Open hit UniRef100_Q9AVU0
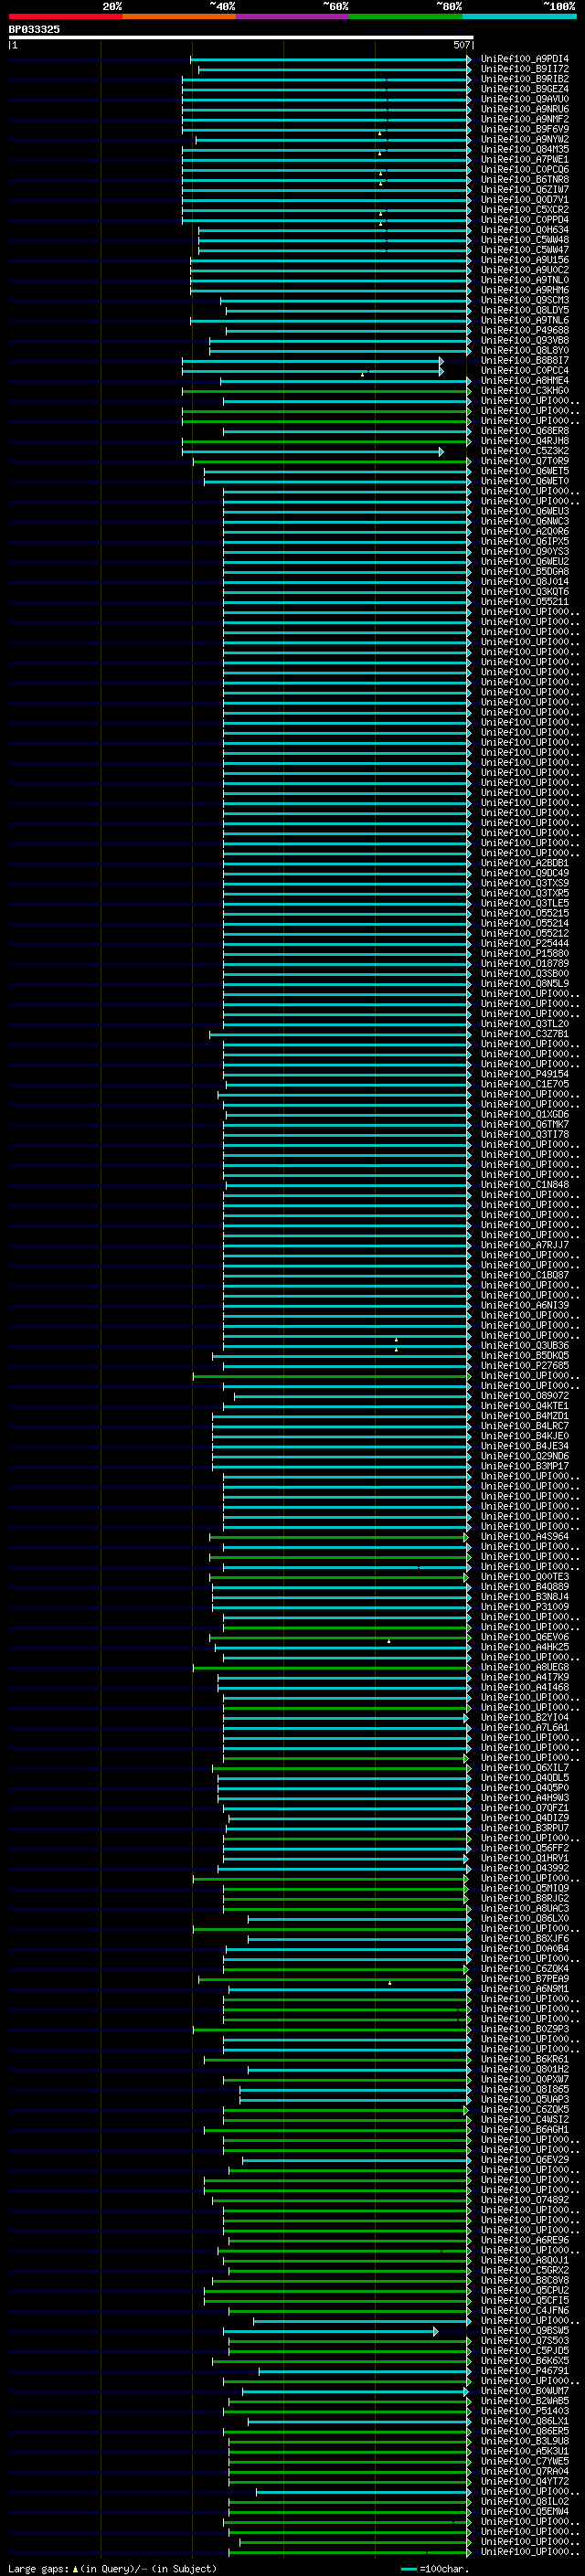Image resolution: width=585 pixels, height=2576 pixels. [x=525, y=99]
